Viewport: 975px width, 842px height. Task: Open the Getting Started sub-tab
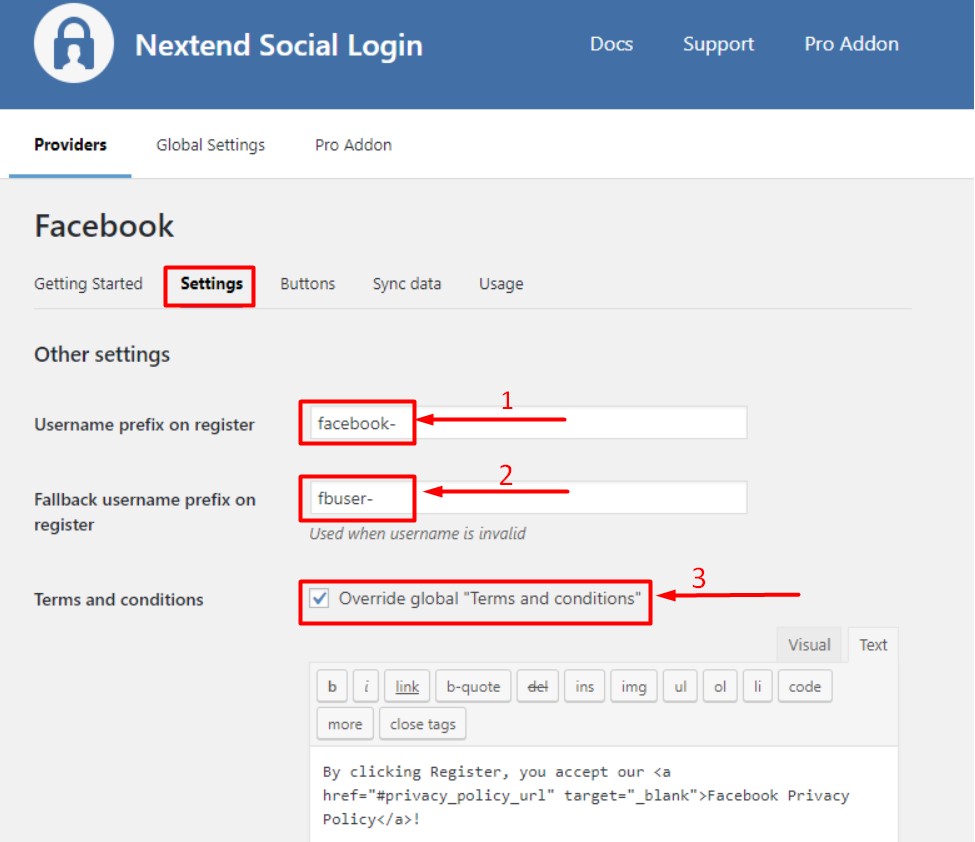88,284
